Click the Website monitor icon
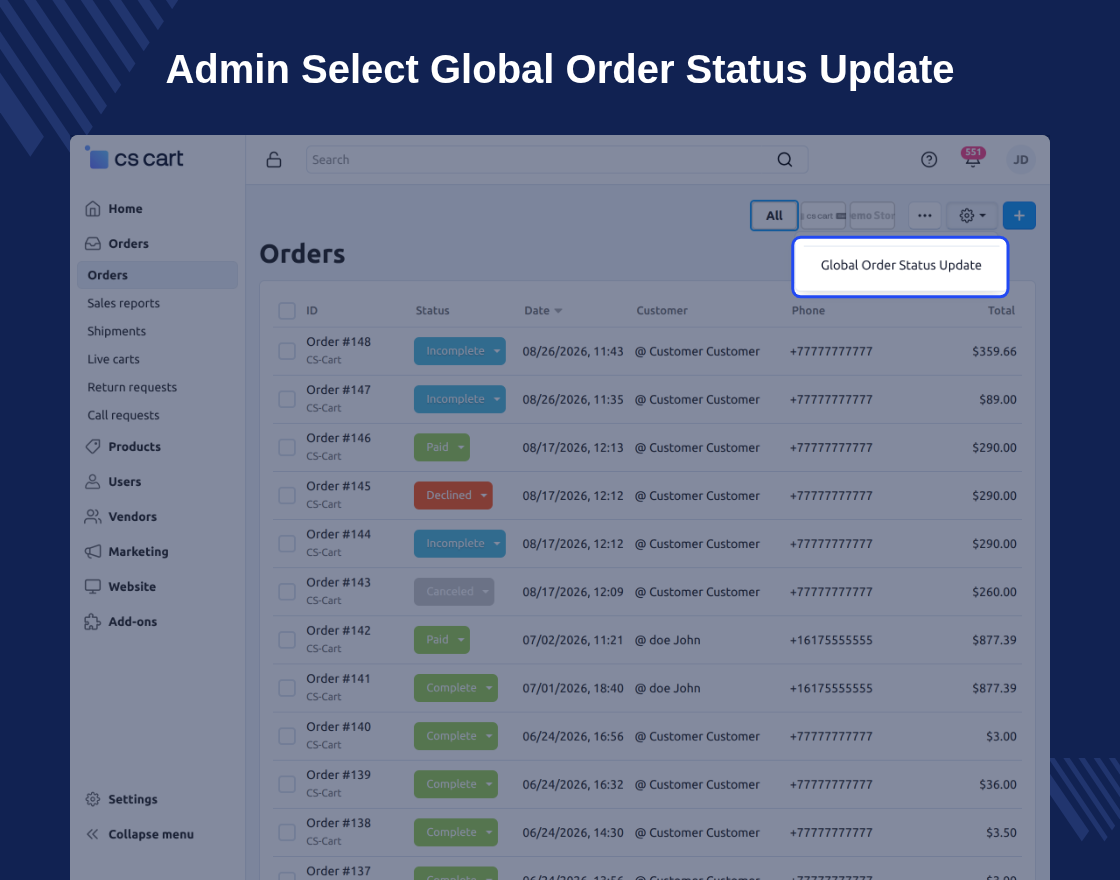This screenshot has width=1120, height=880. click(93, 586)
